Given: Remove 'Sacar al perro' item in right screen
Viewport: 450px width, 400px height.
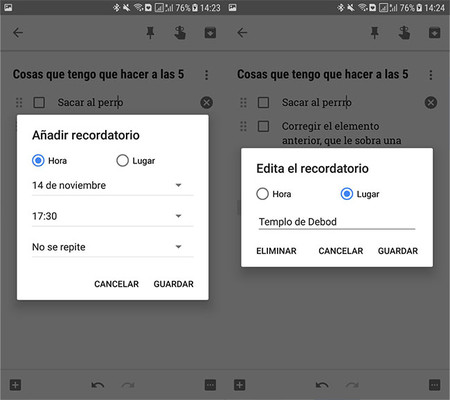Looking at the screenshot, I should 431,102.
